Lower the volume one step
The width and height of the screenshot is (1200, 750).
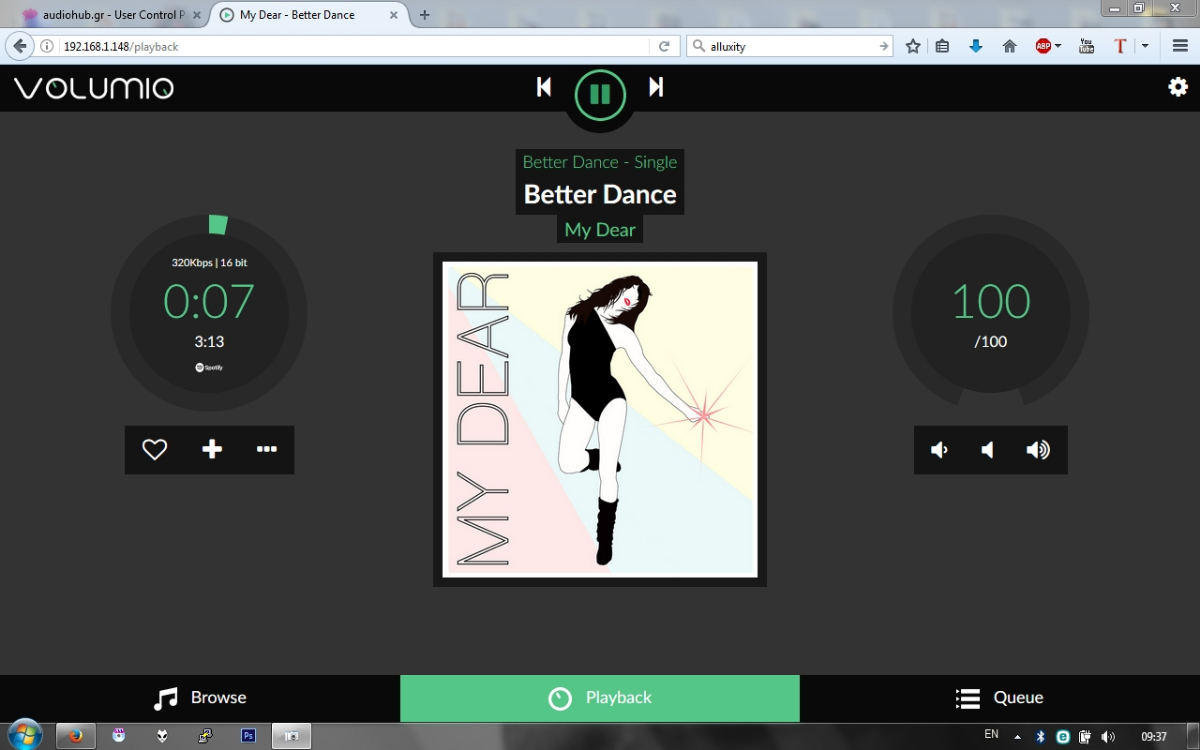coord(989,450)
